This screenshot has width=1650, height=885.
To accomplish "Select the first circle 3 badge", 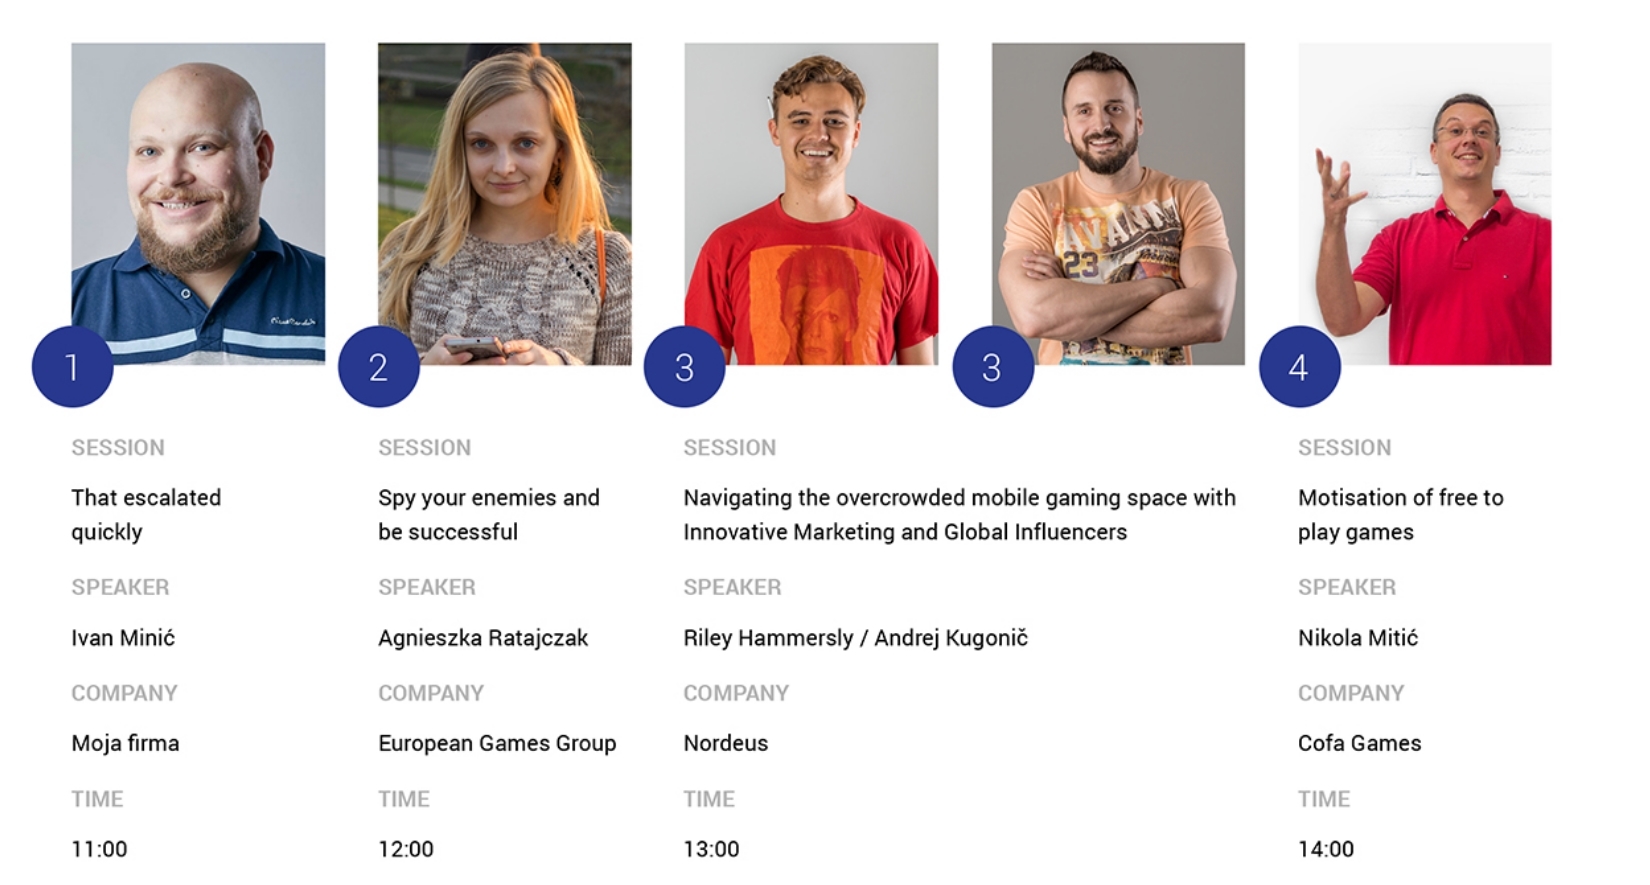I will click(x=685, y=367).
